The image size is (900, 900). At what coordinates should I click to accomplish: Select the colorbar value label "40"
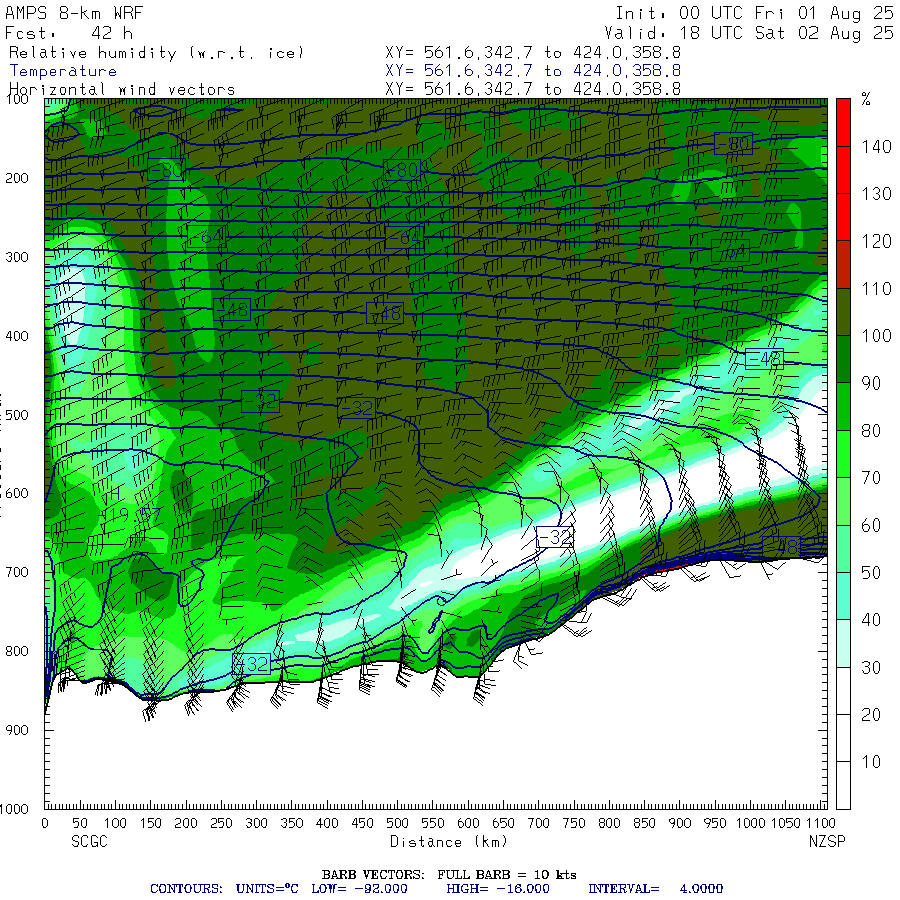click(871, 620)
